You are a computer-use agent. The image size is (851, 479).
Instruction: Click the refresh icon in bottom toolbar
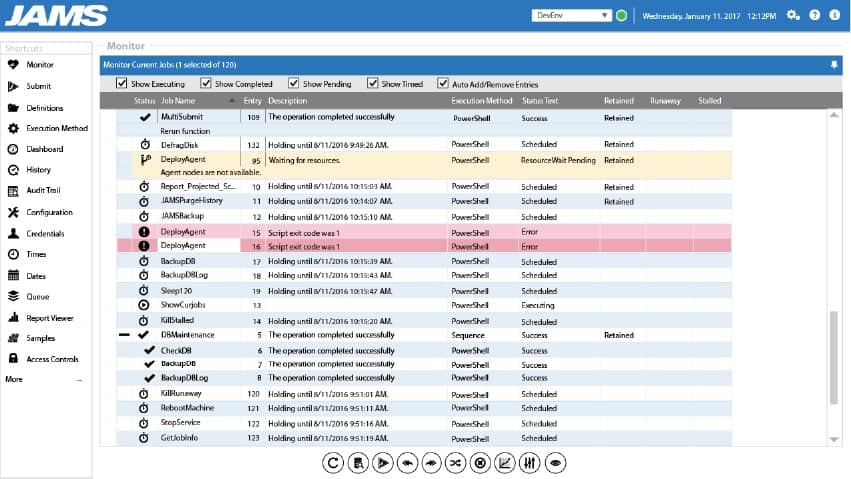pos(333,462)
